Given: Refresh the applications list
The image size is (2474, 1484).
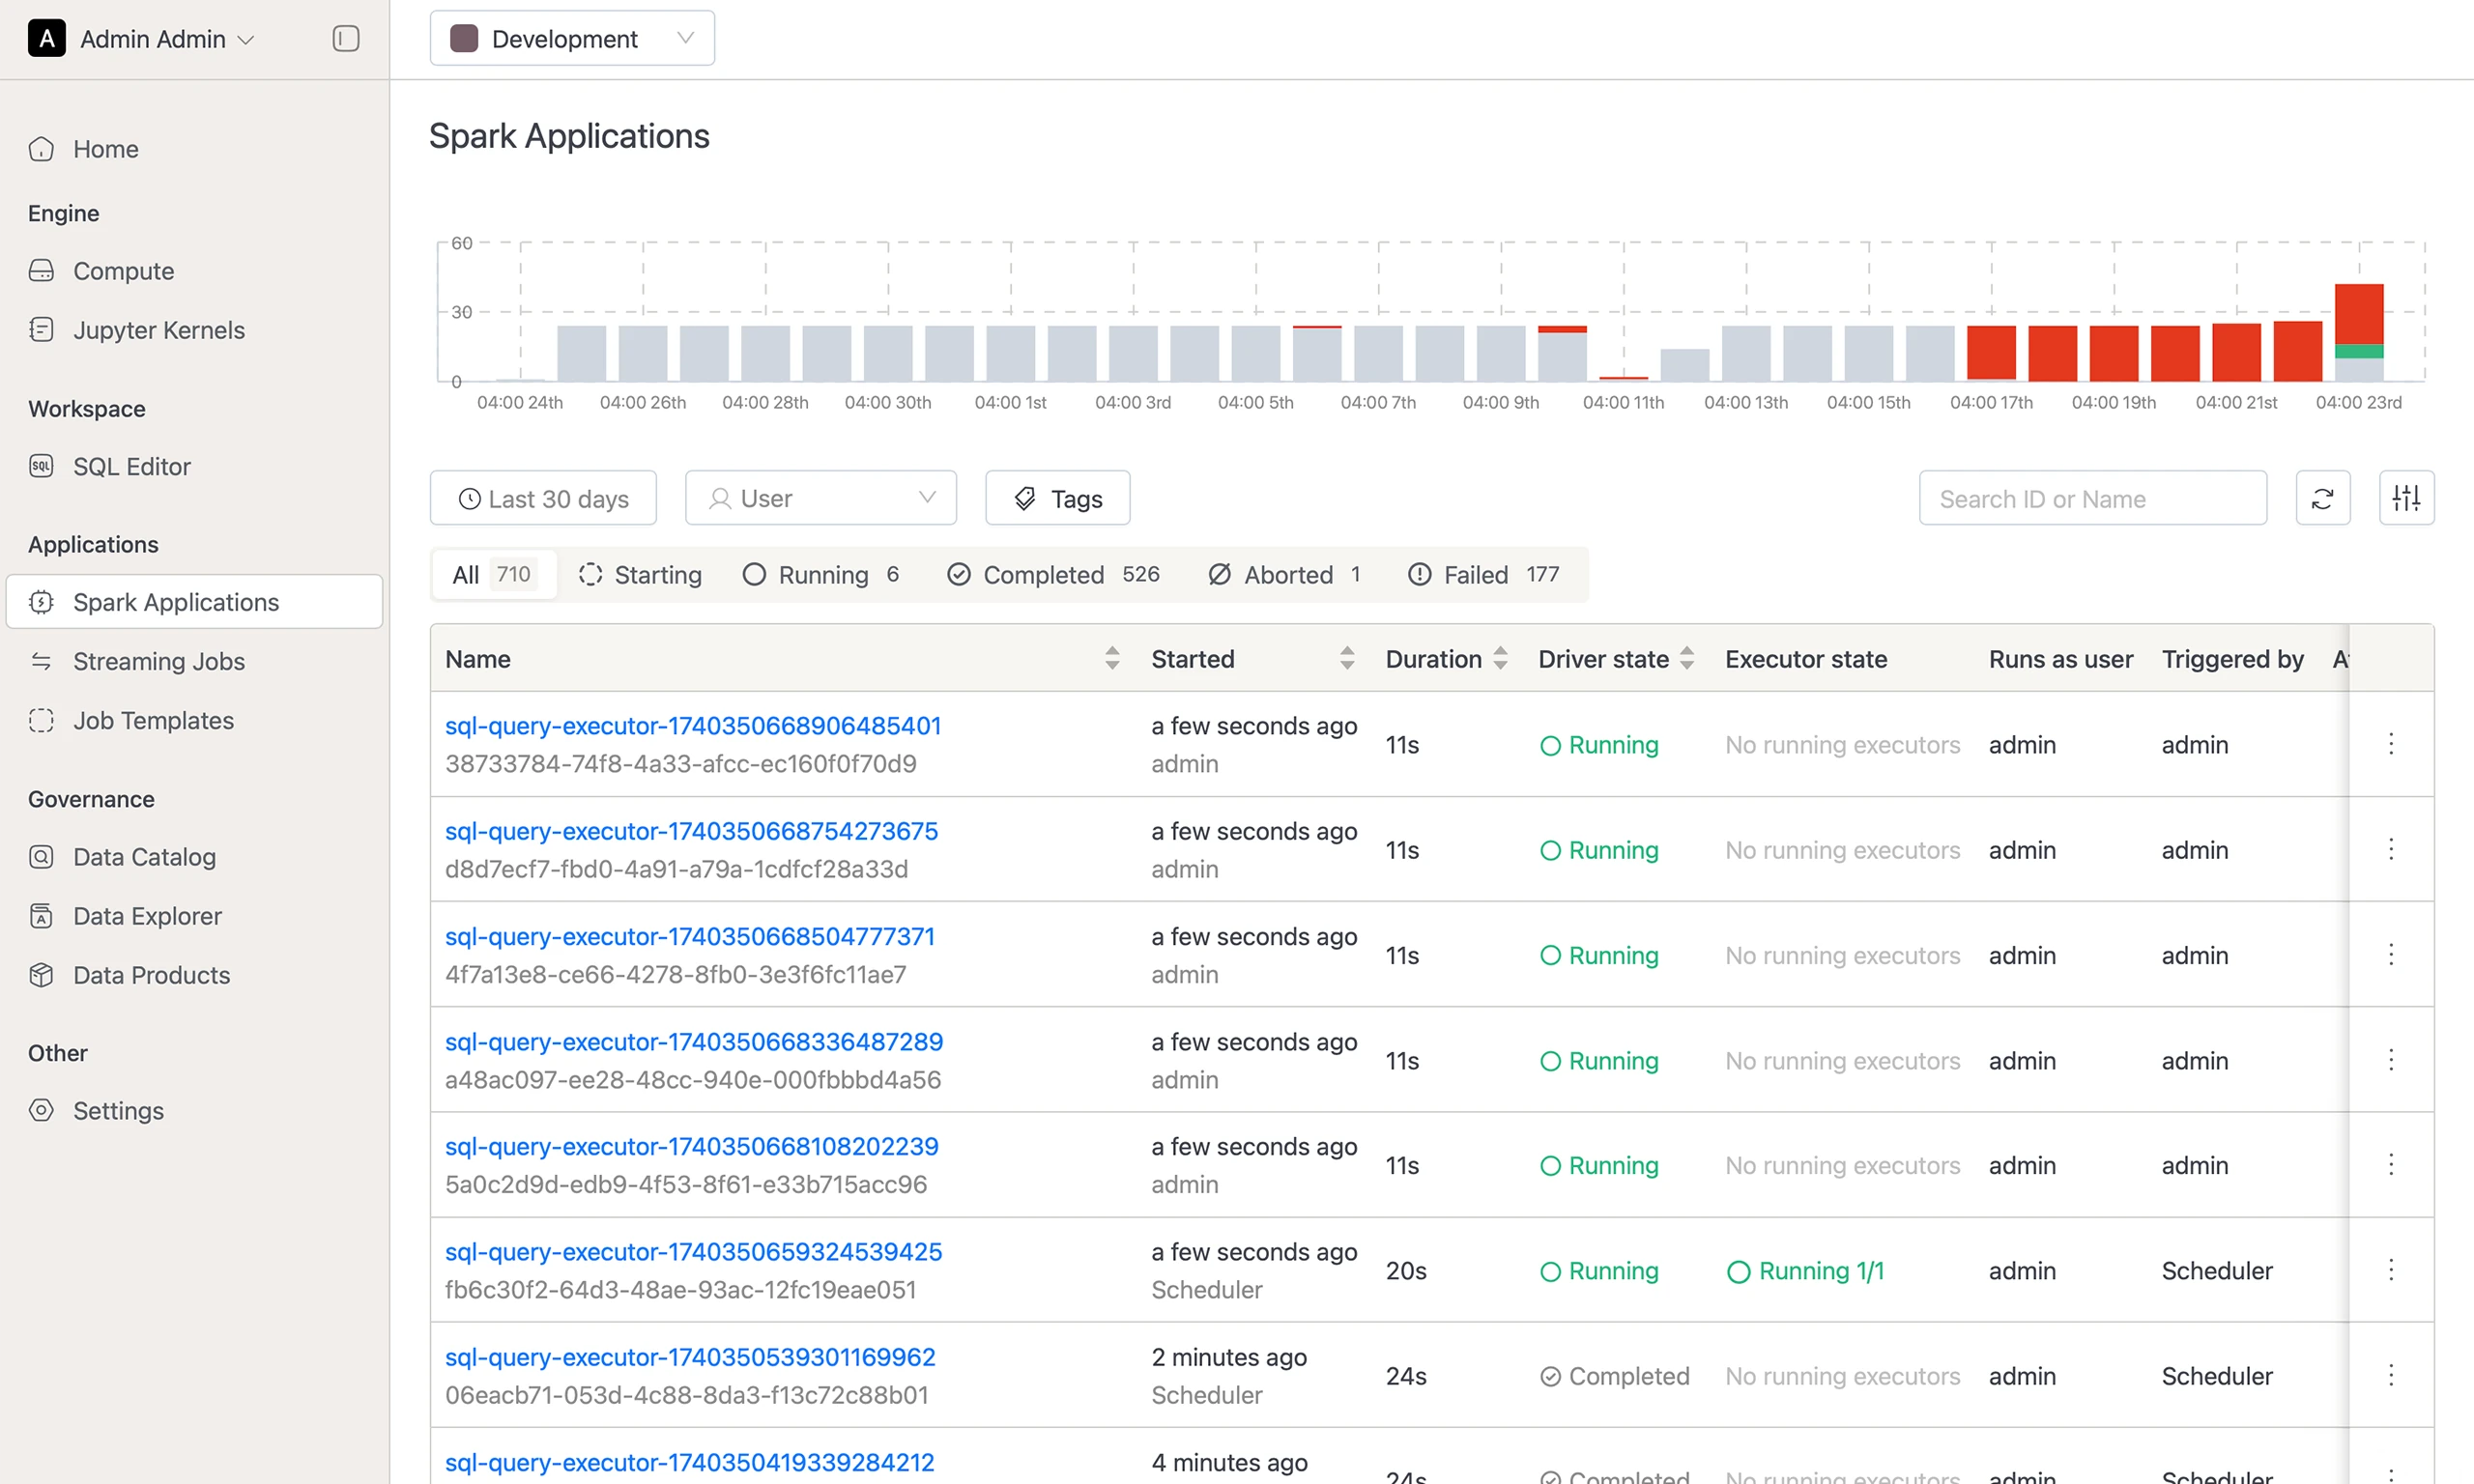Looking at the screenshot, I should [x=2322, y=498].
